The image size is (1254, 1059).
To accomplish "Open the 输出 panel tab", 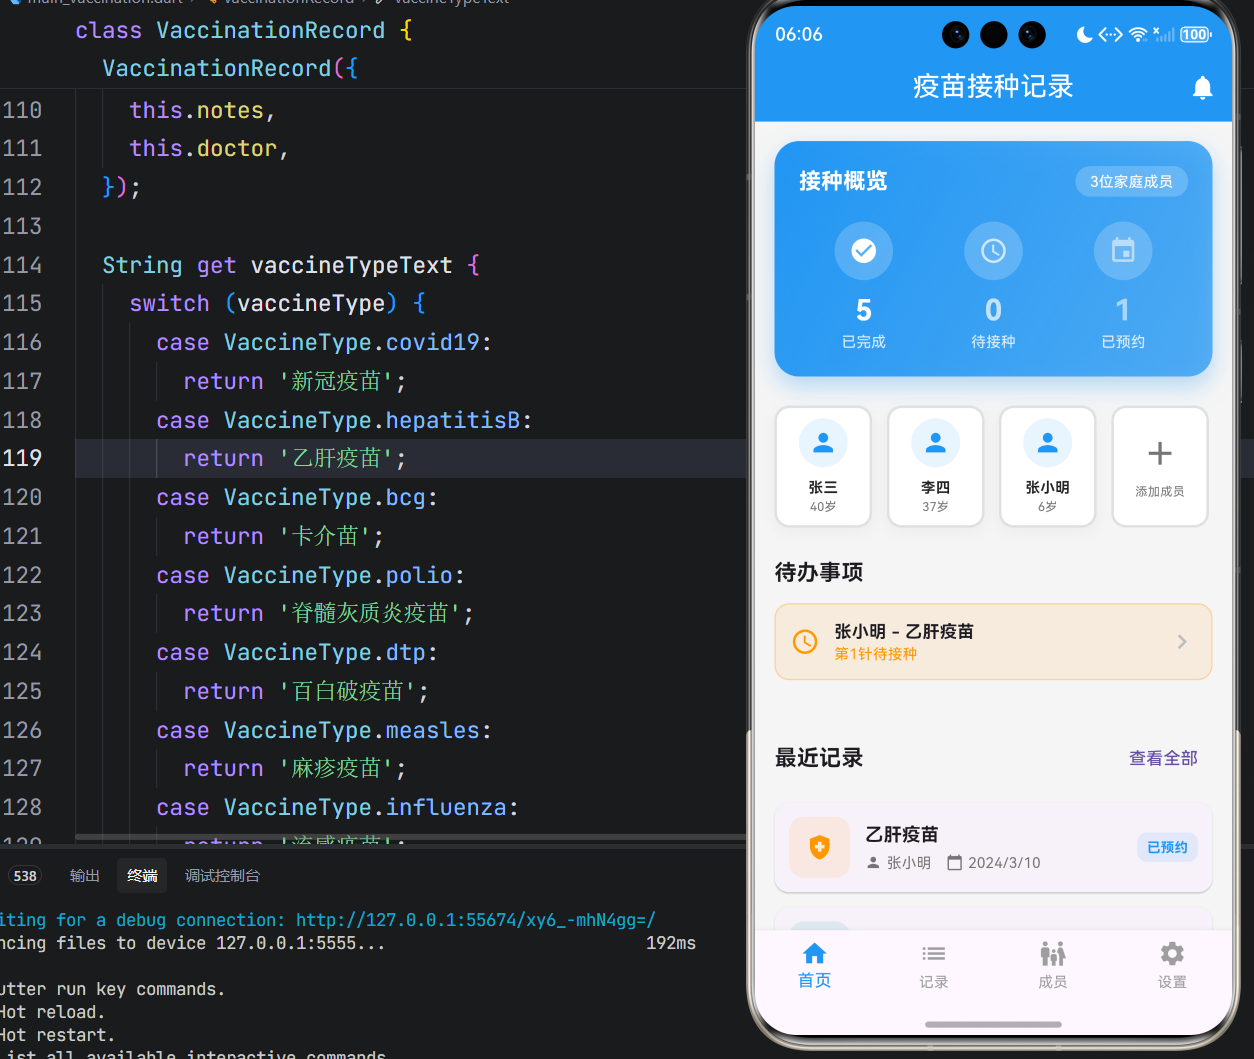I will pyautogui.click(x=85, y=875).
